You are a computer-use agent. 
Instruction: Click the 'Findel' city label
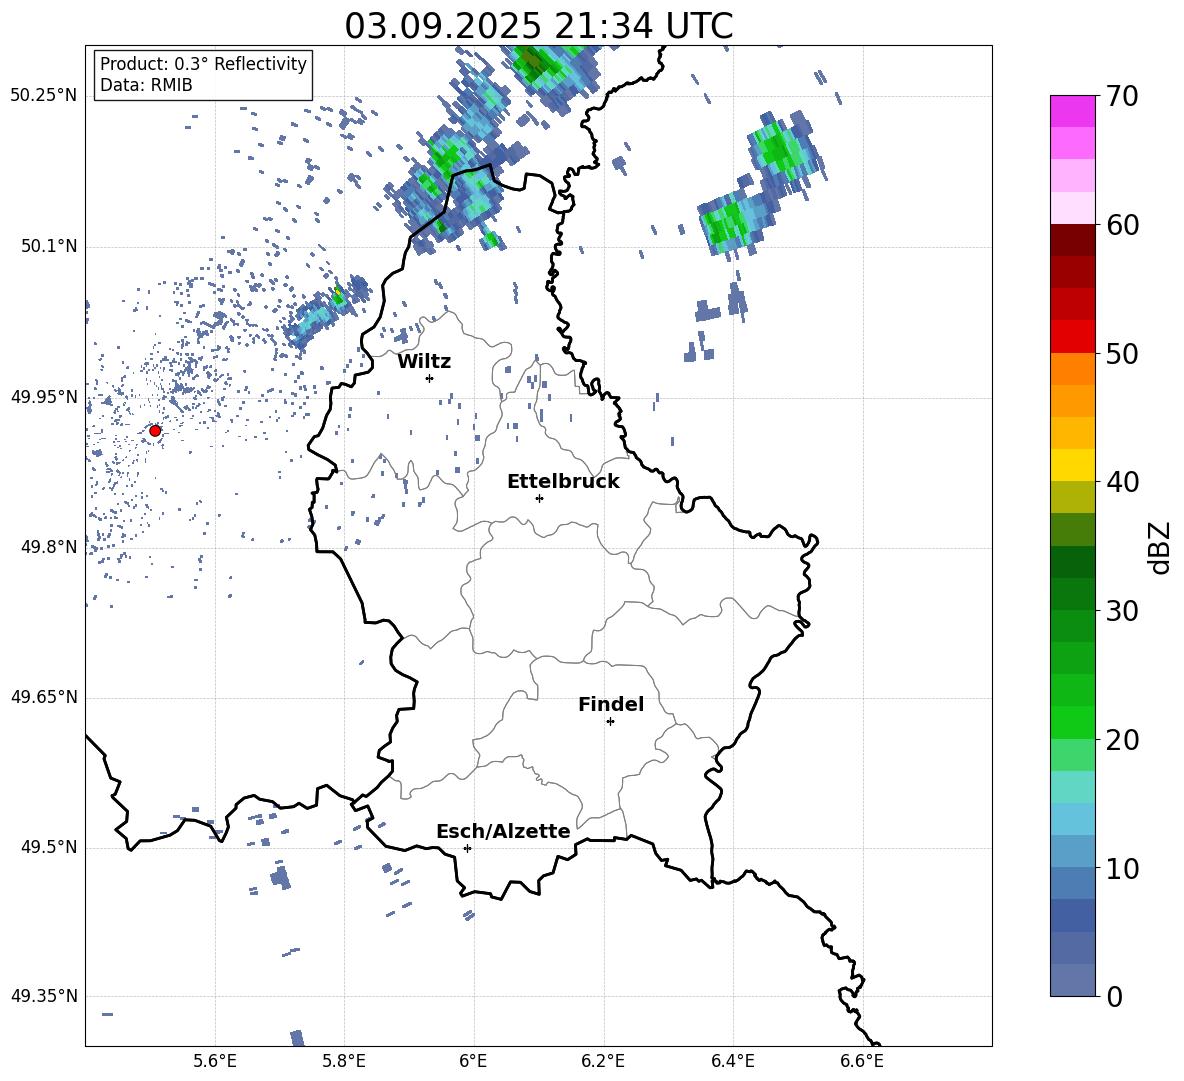tap(611, 704)
